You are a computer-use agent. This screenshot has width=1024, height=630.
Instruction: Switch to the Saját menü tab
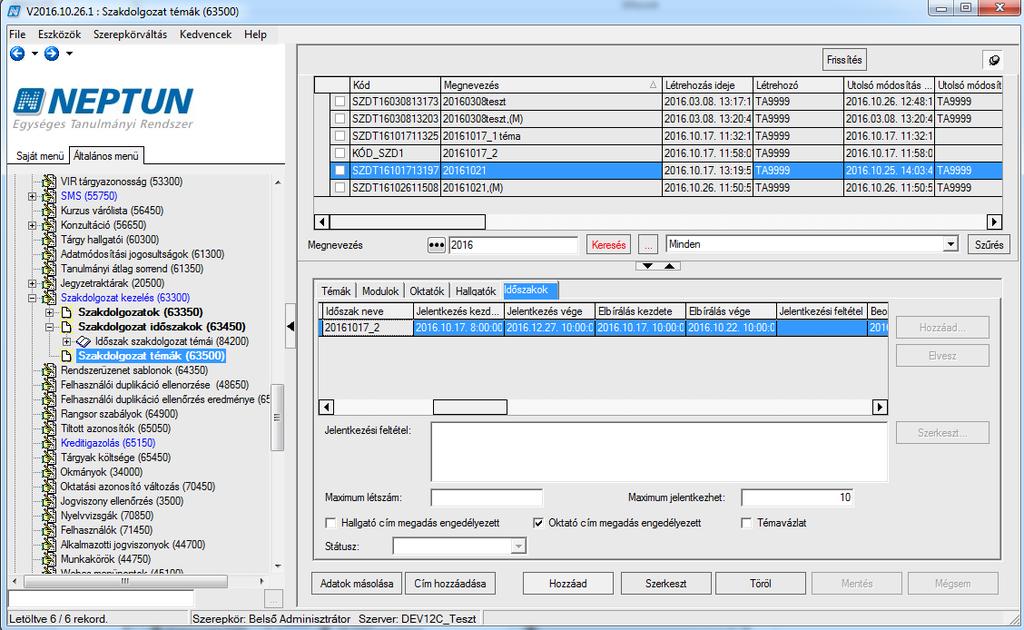40,156
